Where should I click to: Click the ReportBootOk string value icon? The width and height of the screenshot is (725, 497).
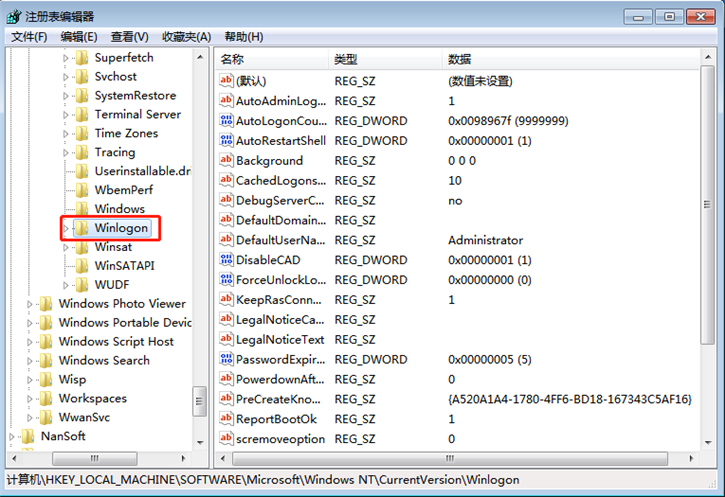click(x=226, y=420)
